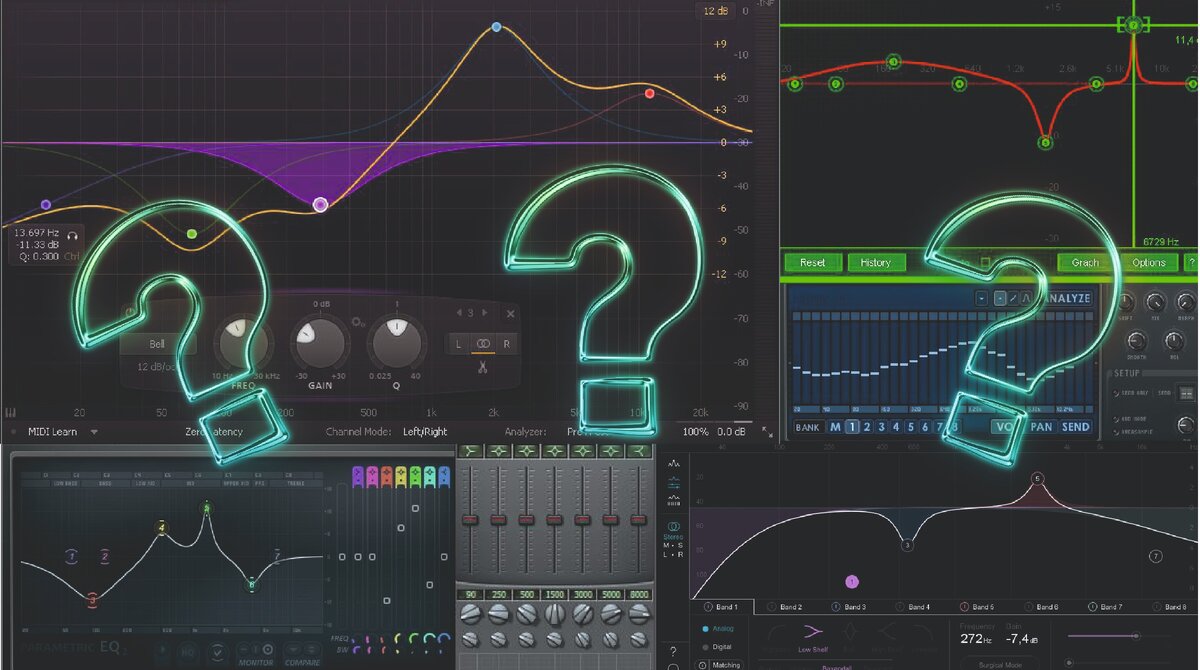Screen dimensions: 1200x670
Task: Click the SEND button
Action: (x=1076, y=427)
